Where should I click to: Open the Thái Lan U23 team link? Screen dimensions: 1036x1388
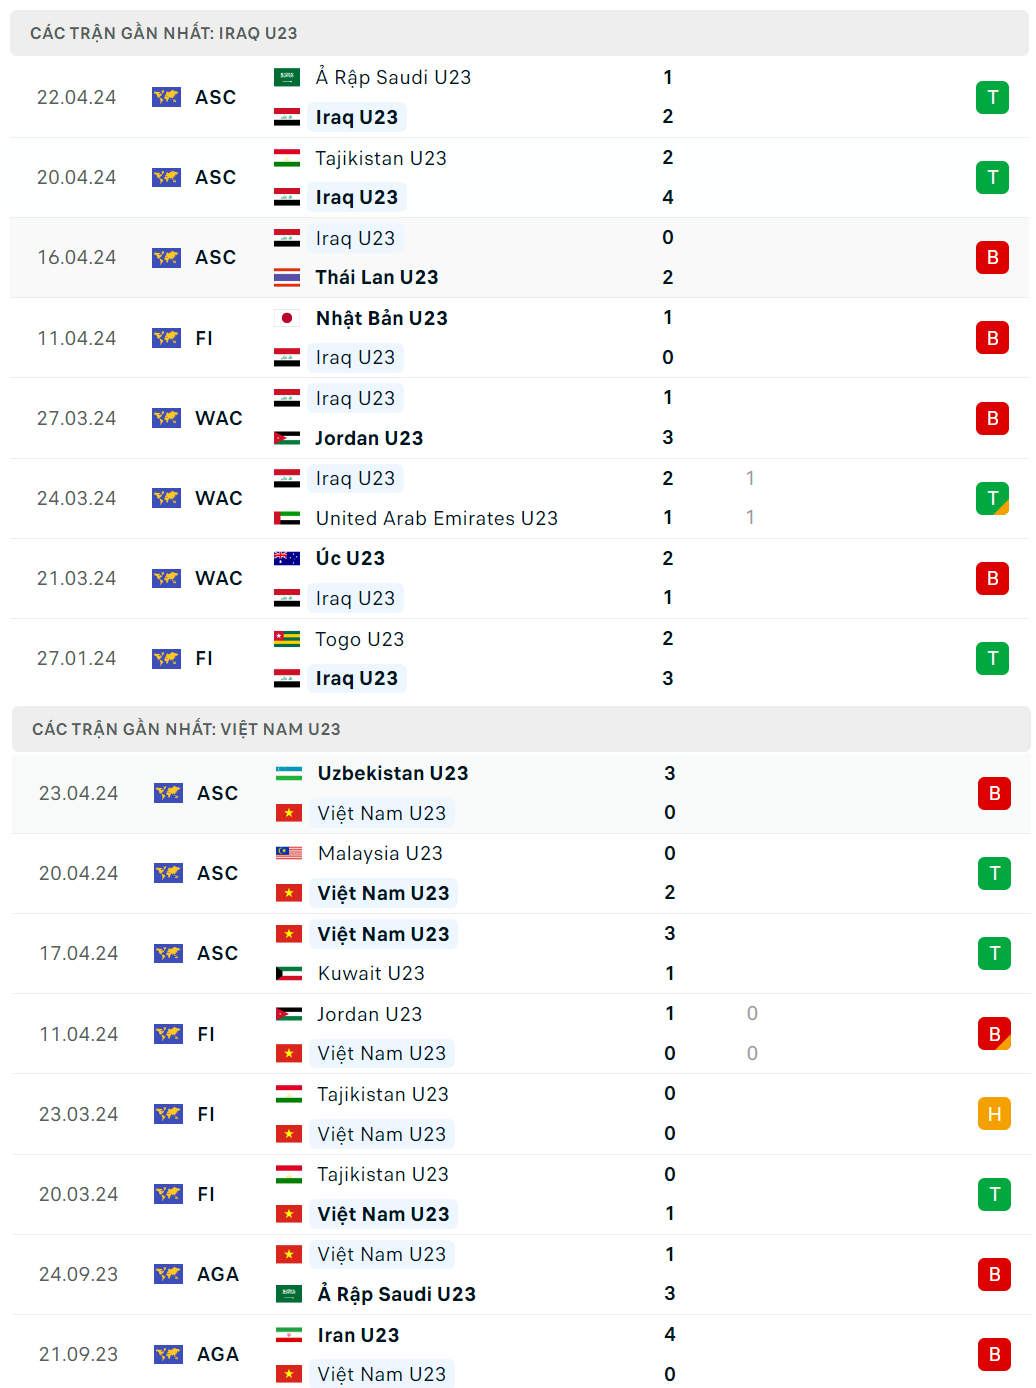click(x=377, y=277)
